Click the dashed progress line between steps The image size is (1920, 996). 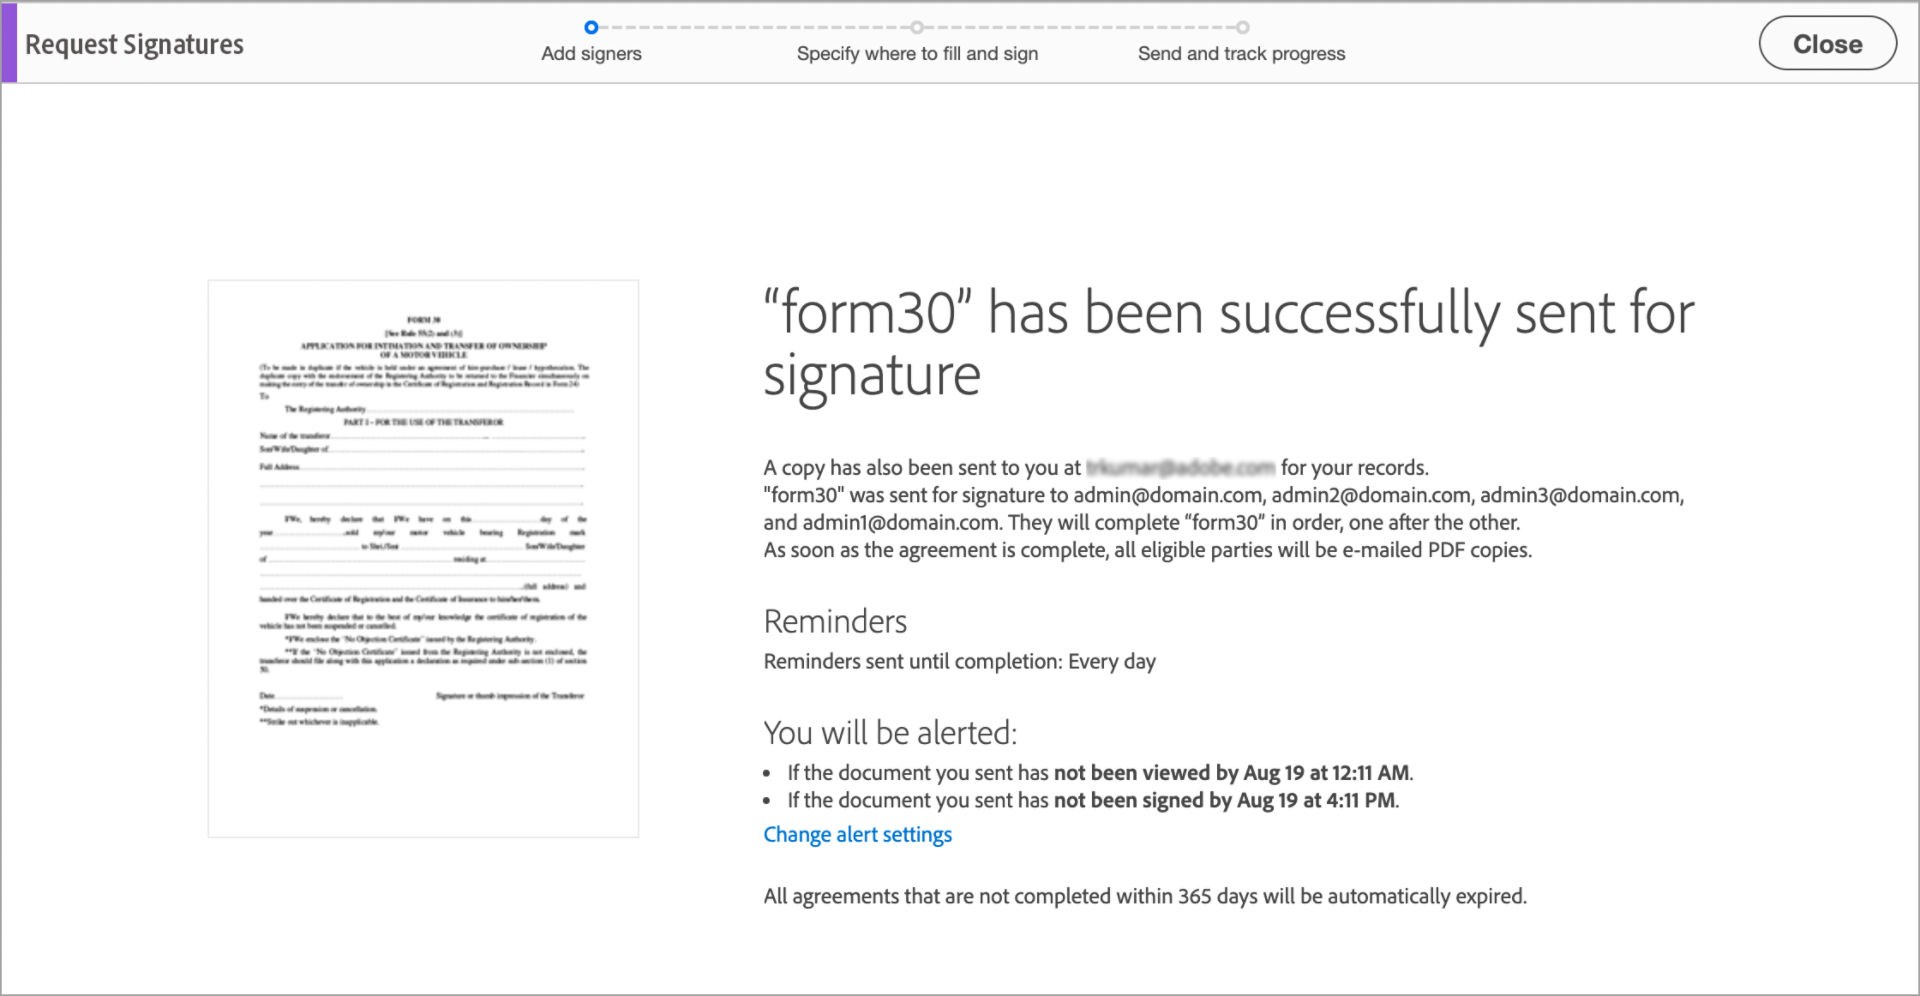[754, 28]
